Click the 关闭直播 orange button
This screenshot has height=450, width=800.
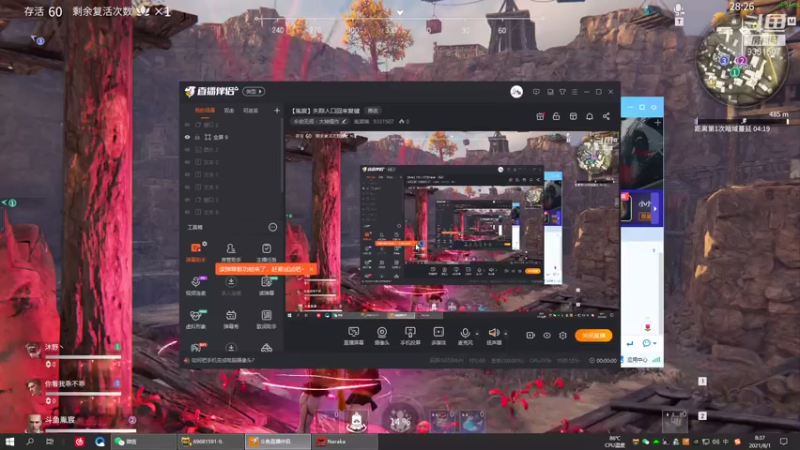click(x=593, y=335)
